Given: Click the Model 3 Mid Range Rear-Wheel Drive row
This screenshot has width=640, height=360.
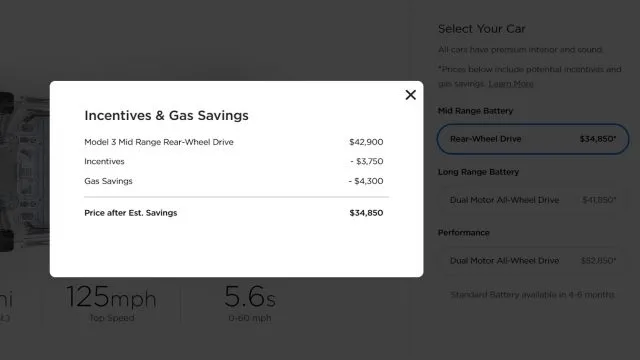Looking at the screenshot, I should click(x=234, y=142).
